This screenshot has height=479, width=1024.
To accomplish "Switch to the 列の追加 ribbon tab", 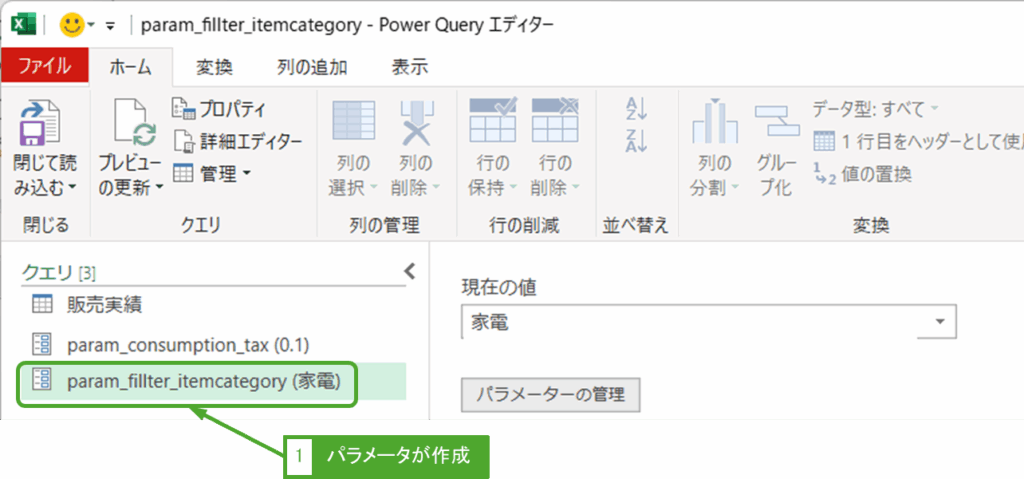I will (x=312, y=67).
